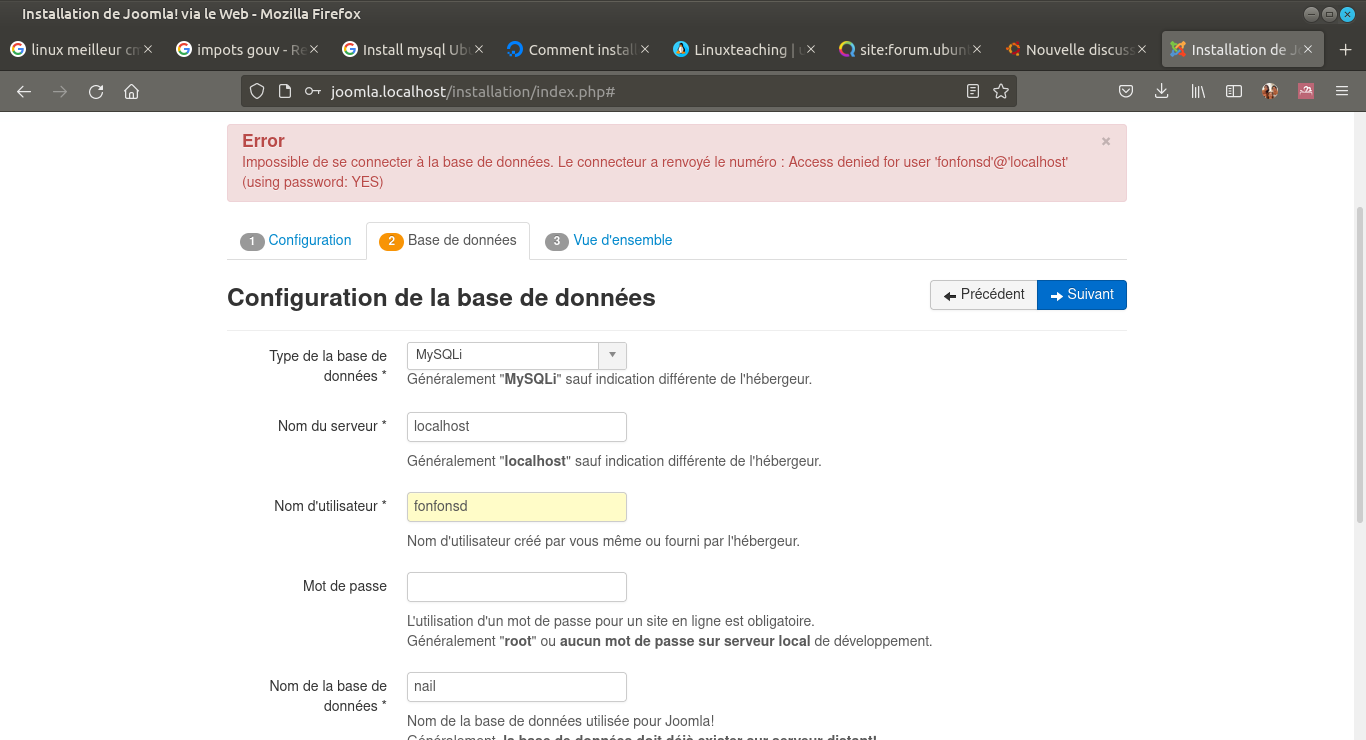Open the Firefox home page
This screenshot has height=740, width=1366.
(131, 91)
